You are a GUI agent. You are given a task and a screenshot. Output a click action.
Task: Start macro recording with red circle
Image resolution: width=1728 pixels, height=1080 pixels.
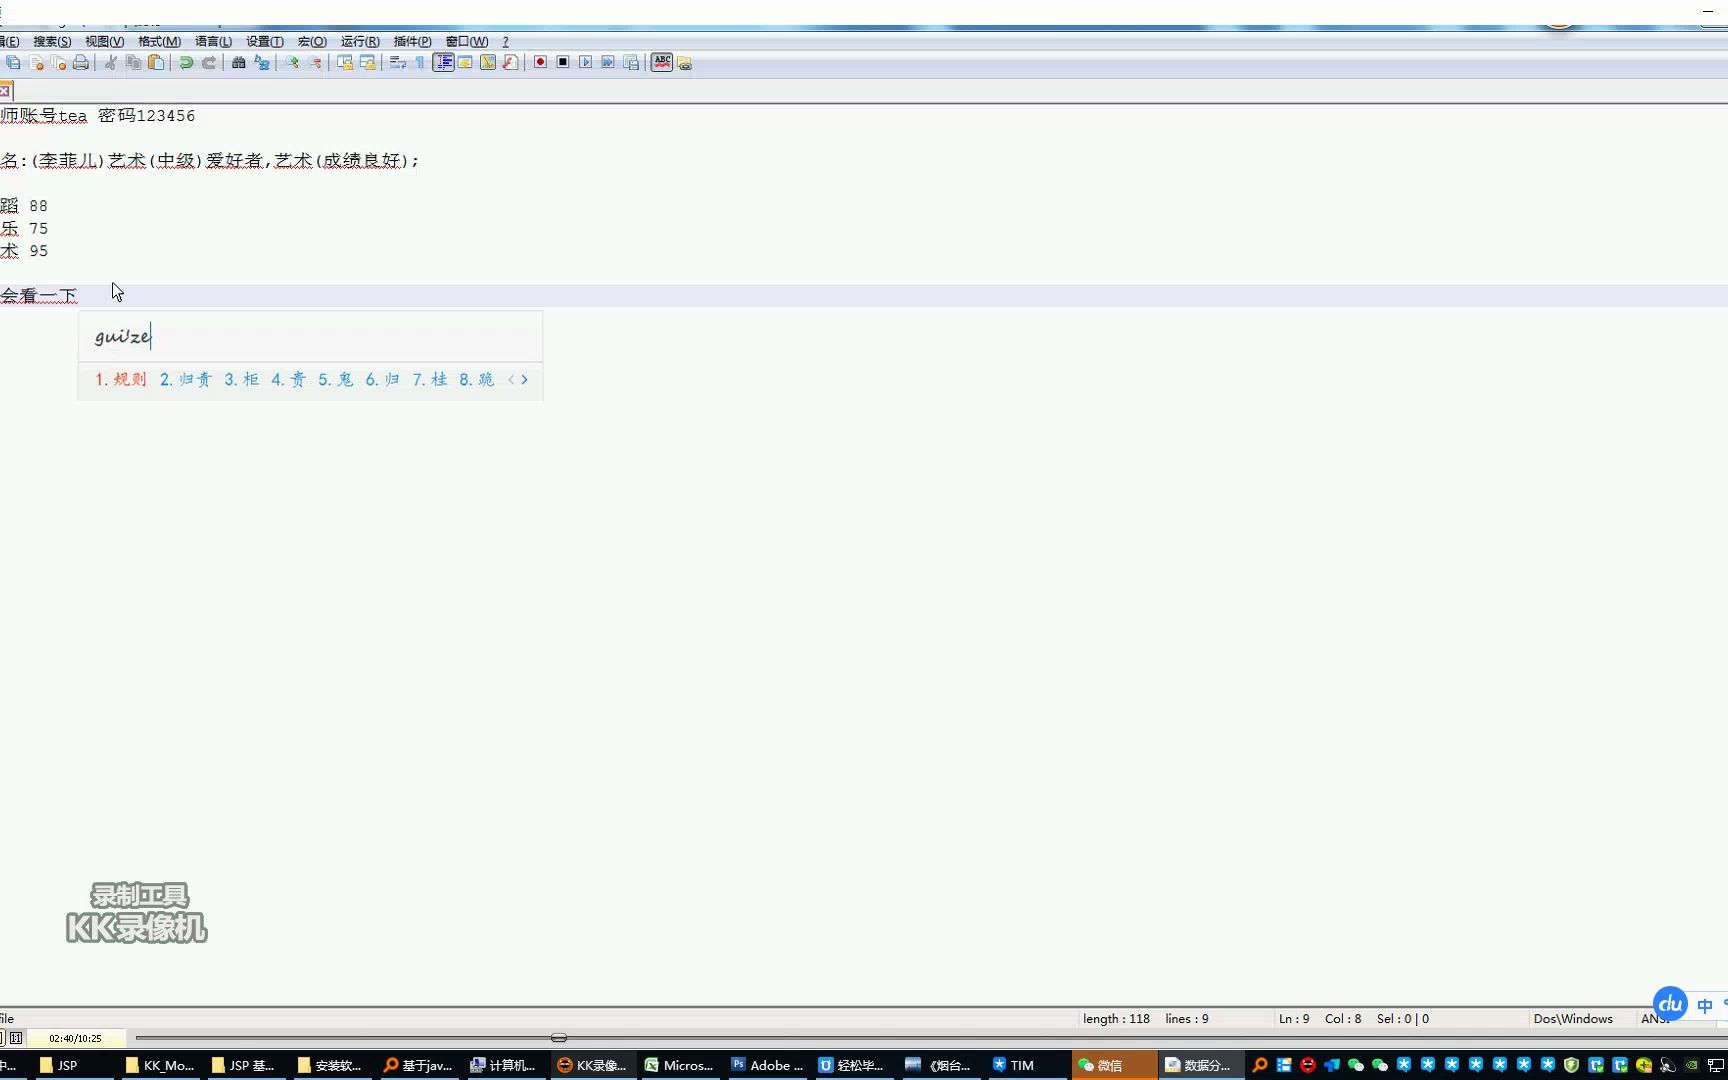(540, 63)
